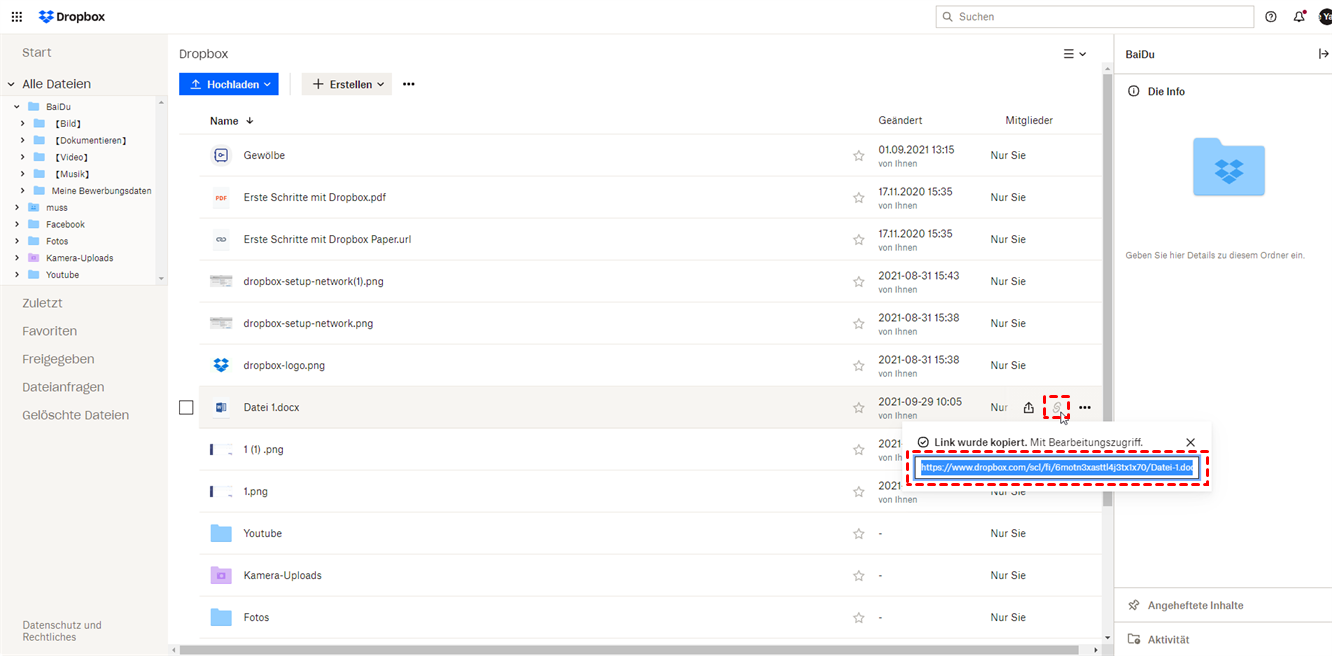Click the Suchen search box
Screen dimensions: 1332x656
[1094, 17]
